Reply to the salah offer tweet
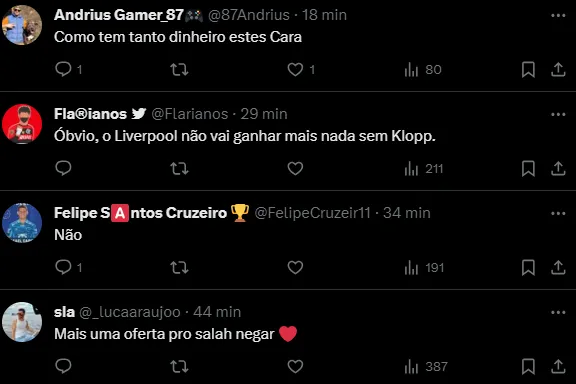 click(x=63, y=366)
